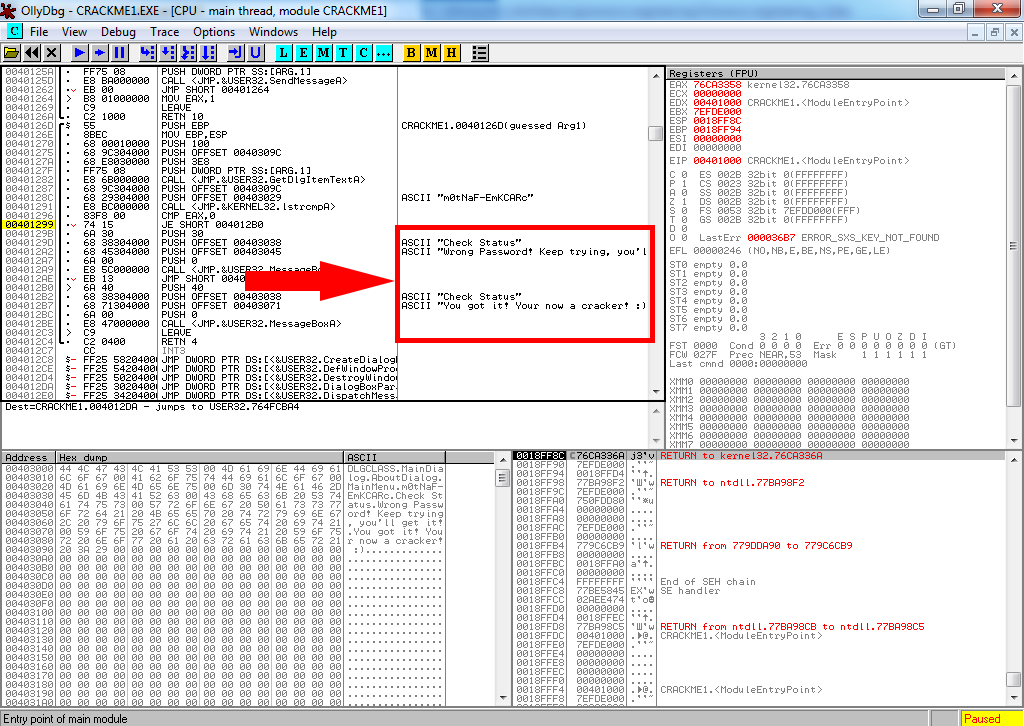Image resolution: width=1024 pixels, height=726 pixels.
Task: Run the program with play icon
Action: (x=80, y=52)
